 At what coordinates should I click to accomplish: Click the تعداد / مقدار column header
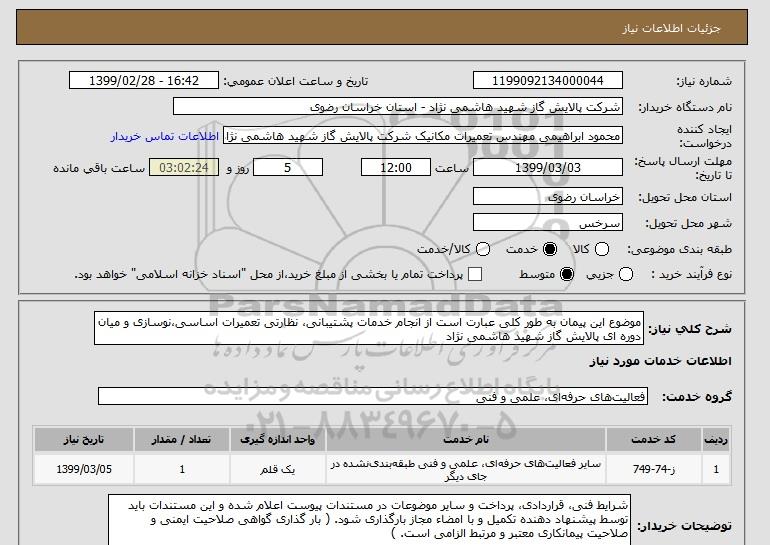(182, 439)
